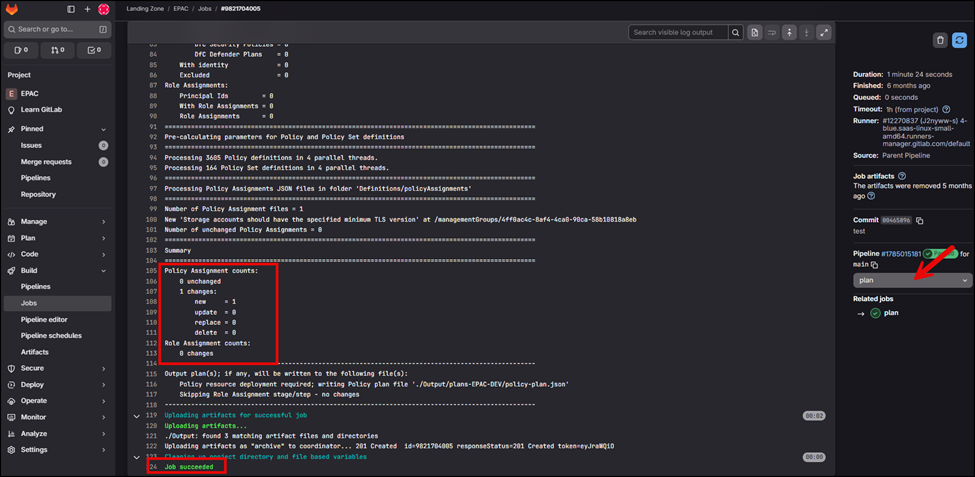Open the GitLab logo home link
This screenshot has height=477, width=975.
[x=12, y=9]
